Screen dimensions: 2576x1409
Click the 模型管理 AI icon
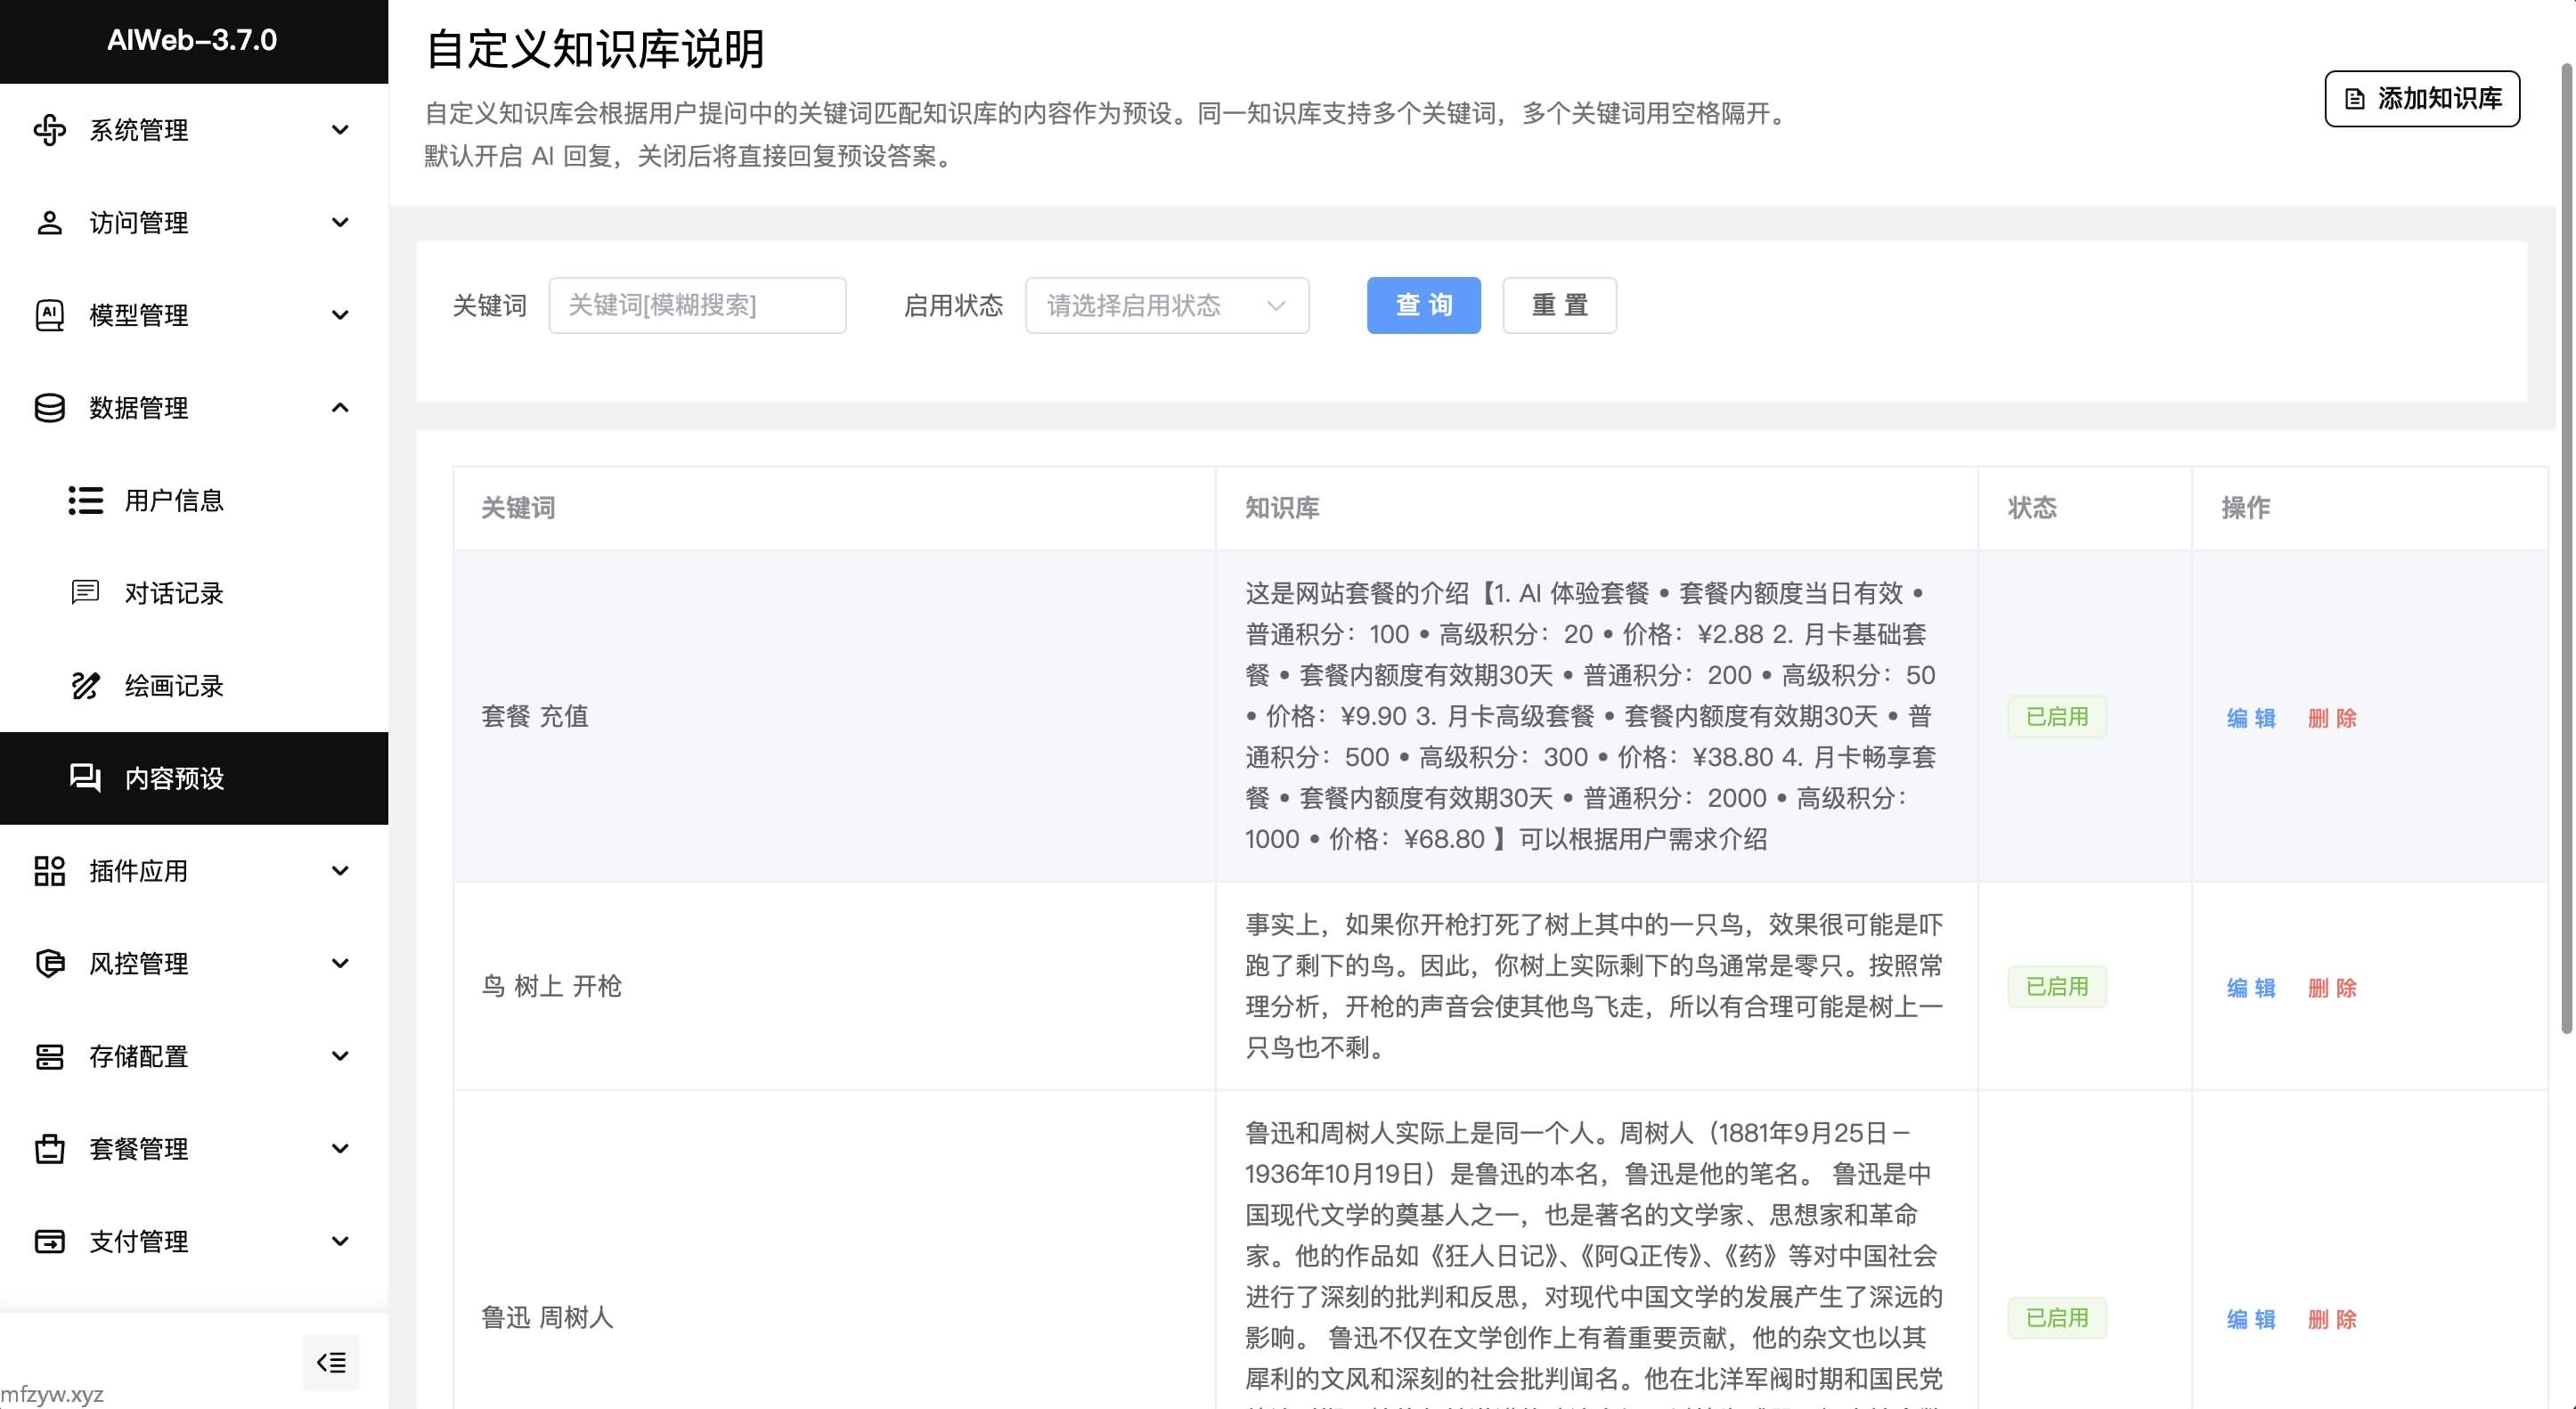coord(49,315)
